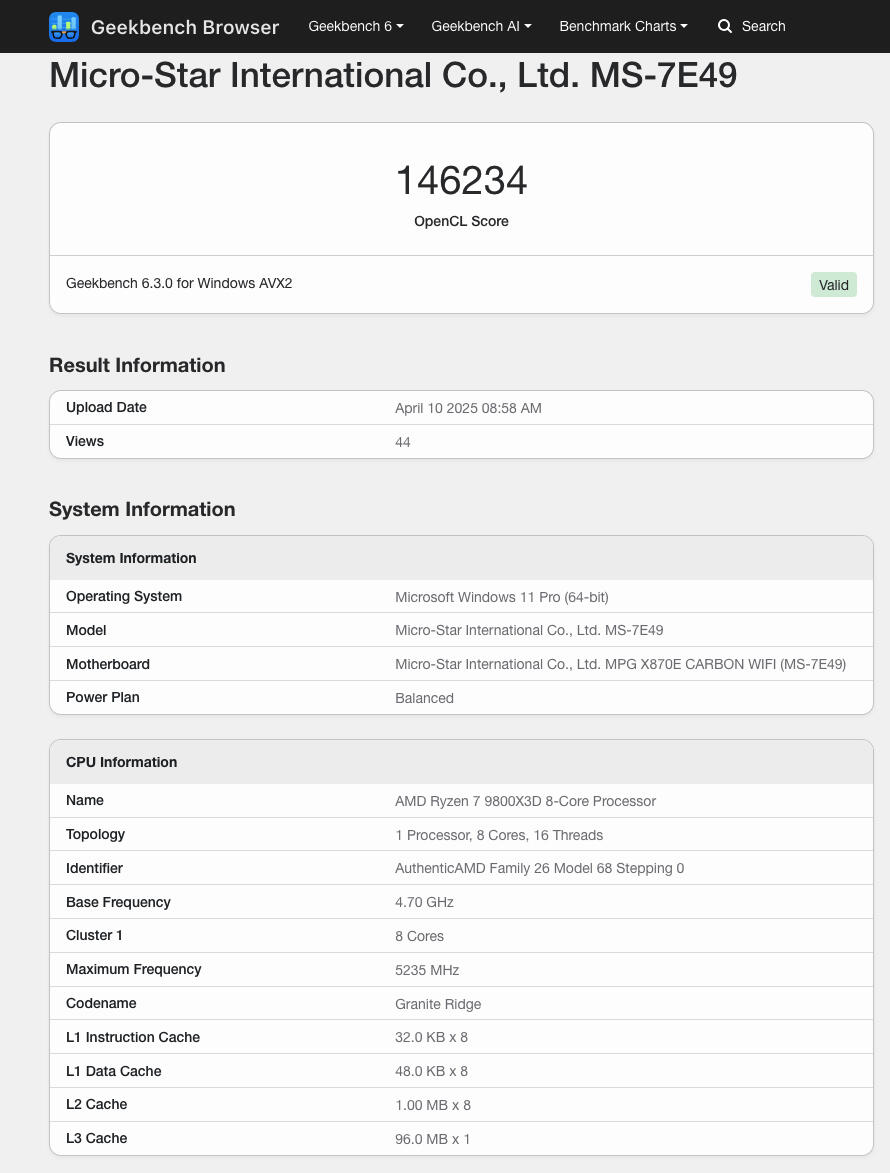890x1173 pixels.
Task: Select the OpenCL Score label
Action: click(x=461, y=221)
